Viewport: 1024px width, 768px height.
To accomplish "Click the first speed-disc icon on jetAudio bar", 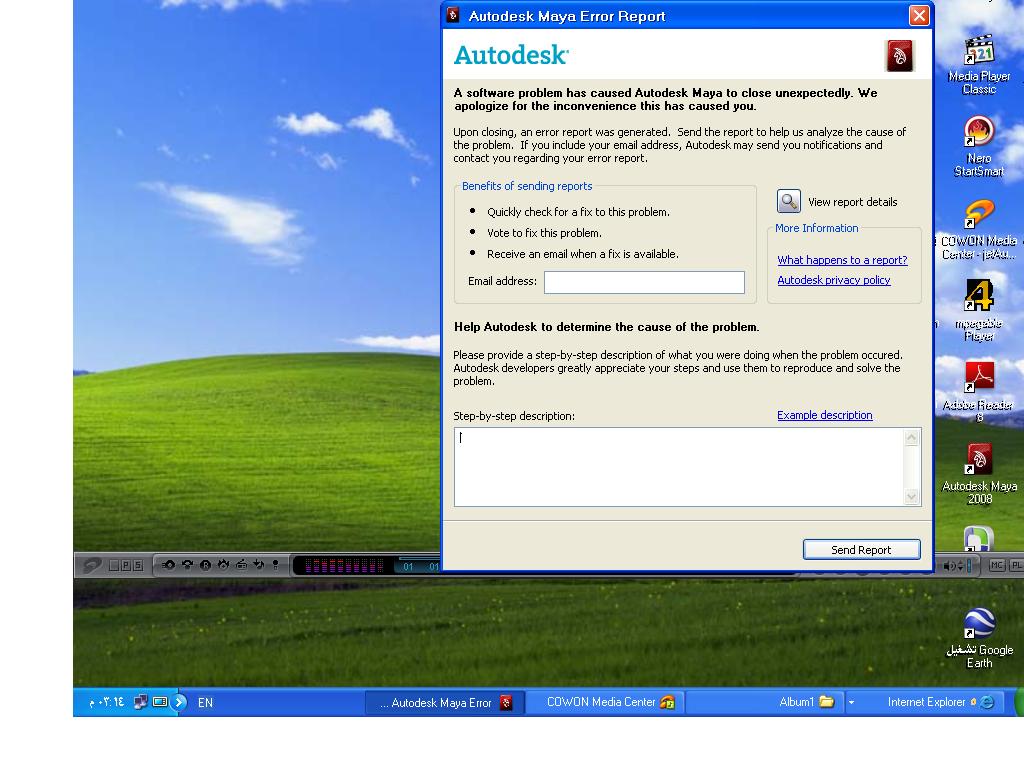I will (168, 565).
